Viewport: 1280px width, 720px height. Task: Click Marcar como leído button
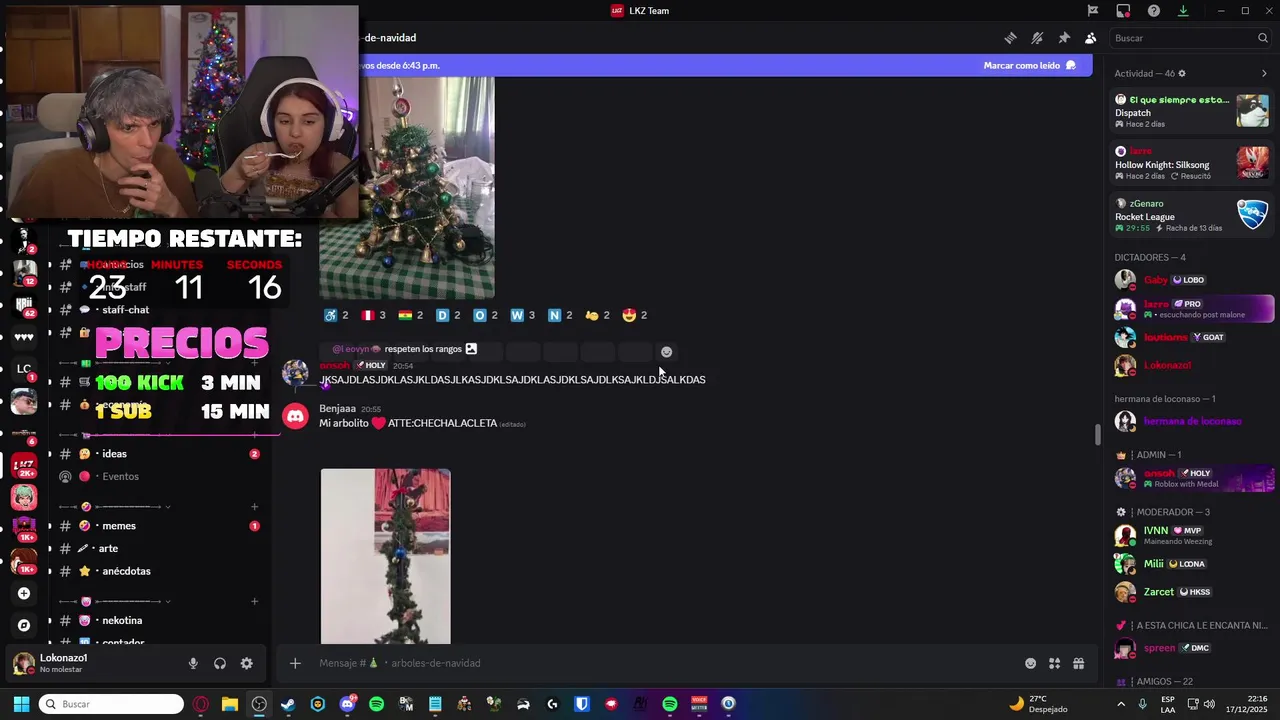(1030, 65)
